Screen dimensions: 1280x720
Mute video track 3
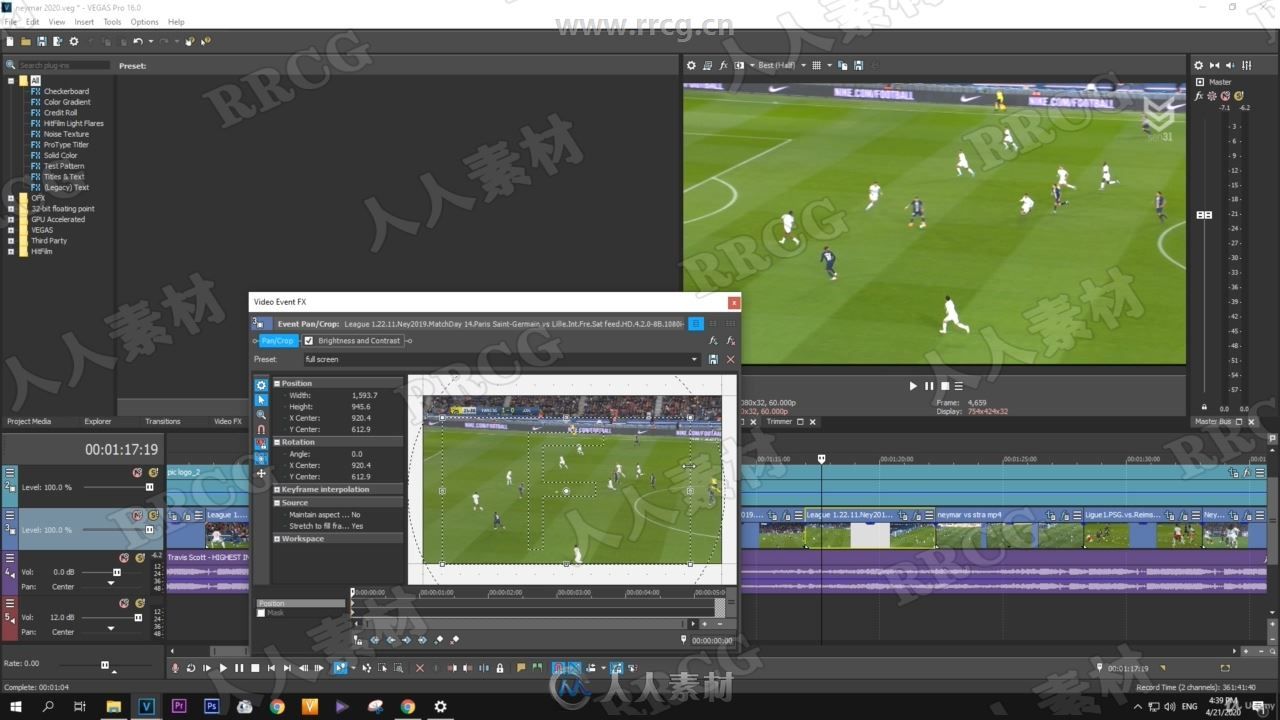(x=138, y=515)
